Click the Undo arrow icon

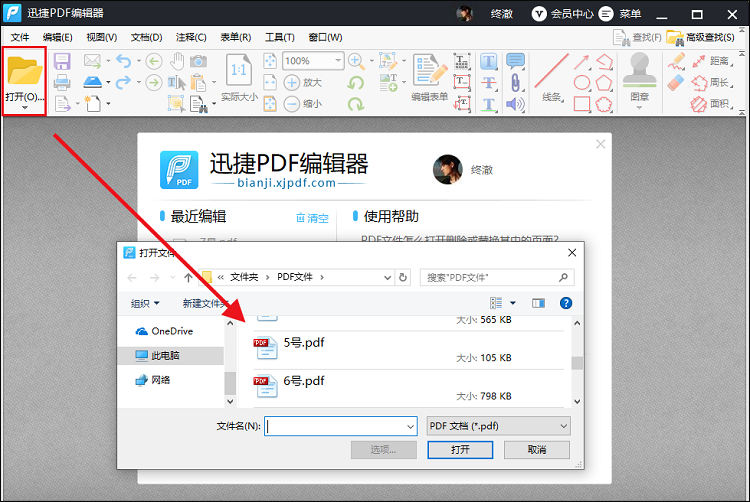coord(124,61)
